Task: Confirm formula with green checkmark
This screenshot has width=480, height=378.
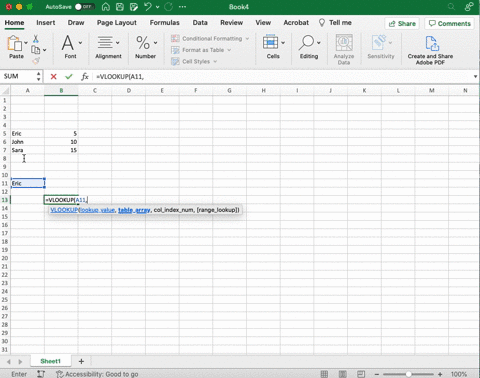Action: point(69,77)
